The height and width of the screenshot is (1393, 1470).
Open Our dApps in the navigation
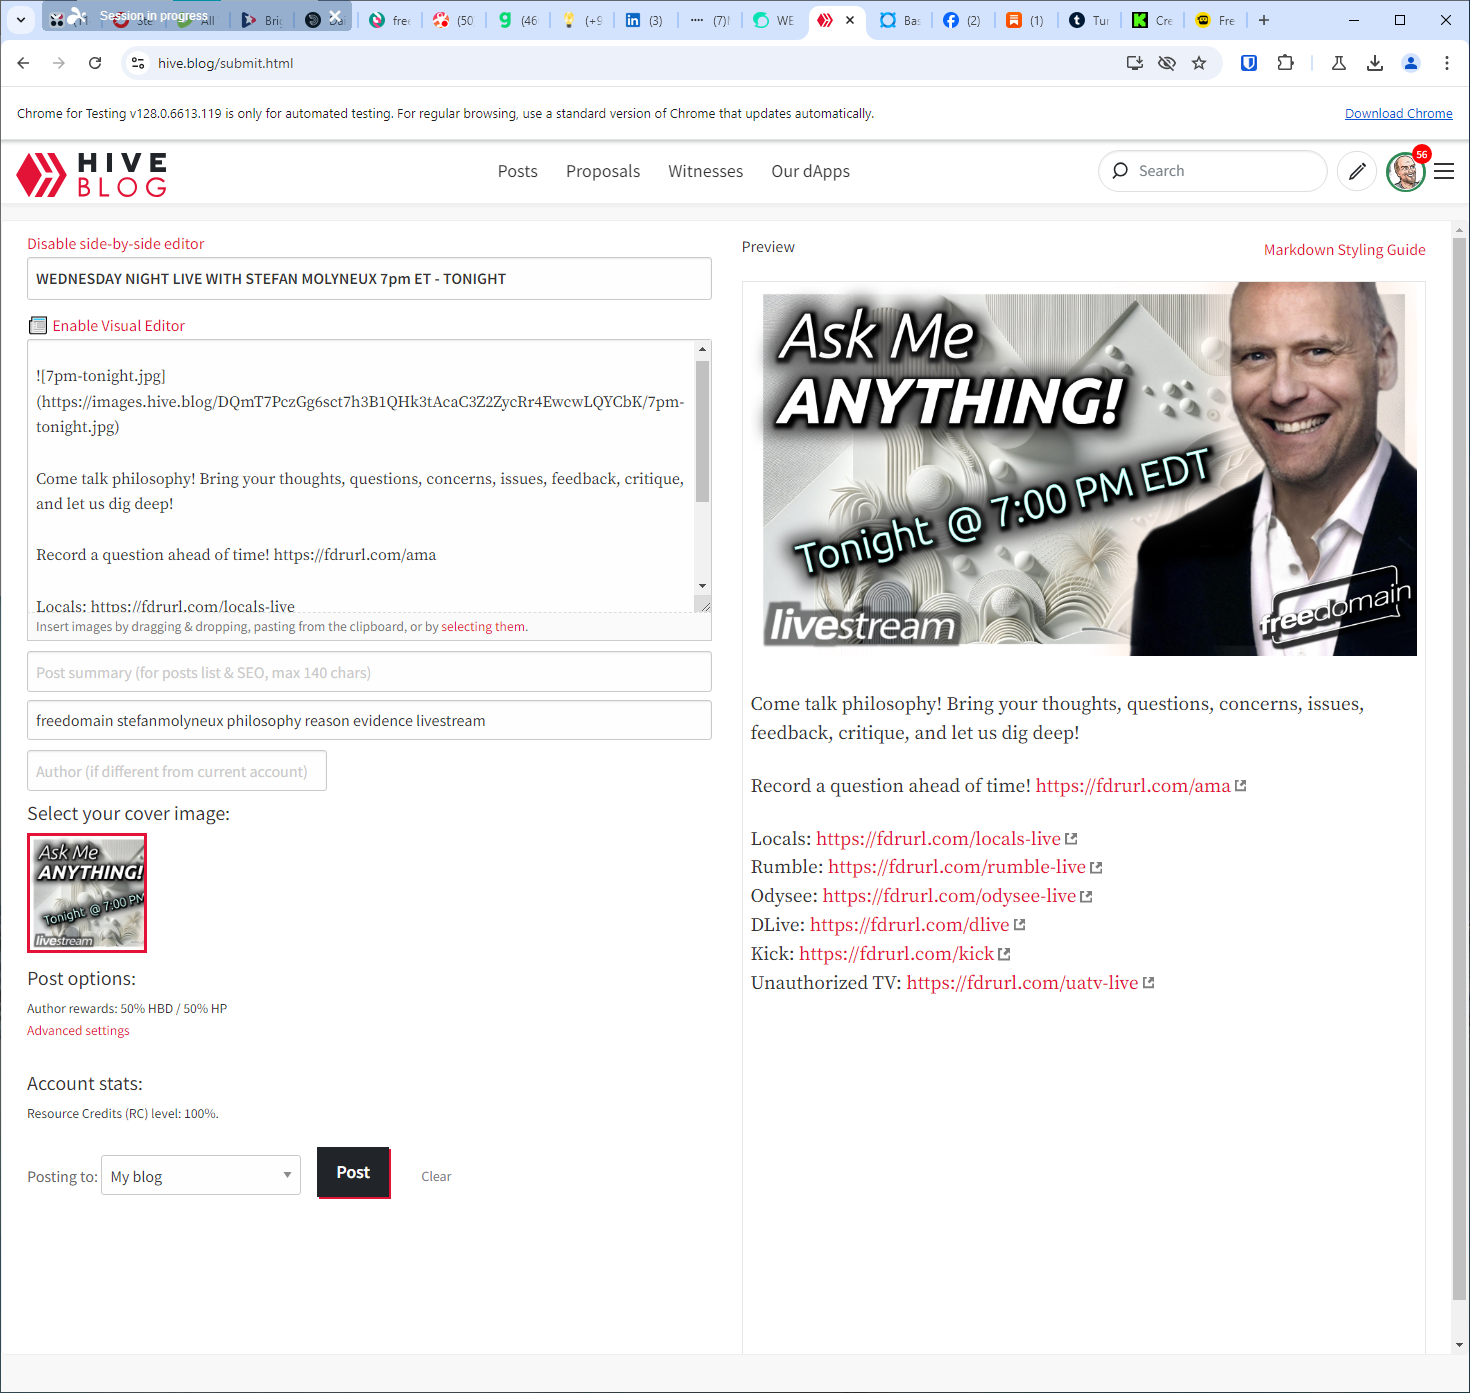click(811, 171)
